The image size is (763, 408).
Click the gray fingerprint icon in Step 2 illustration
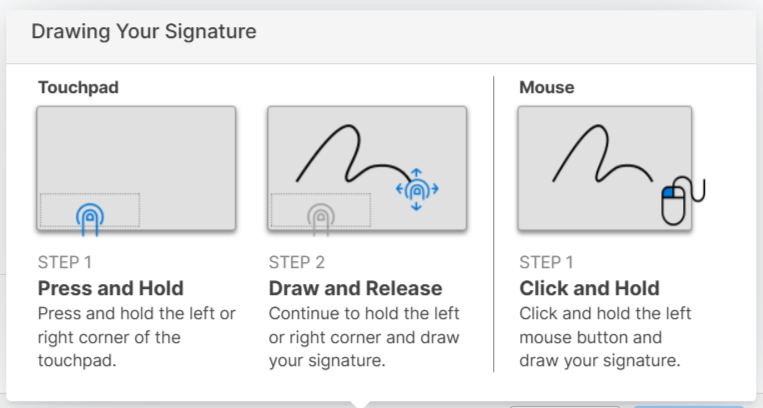321,220
